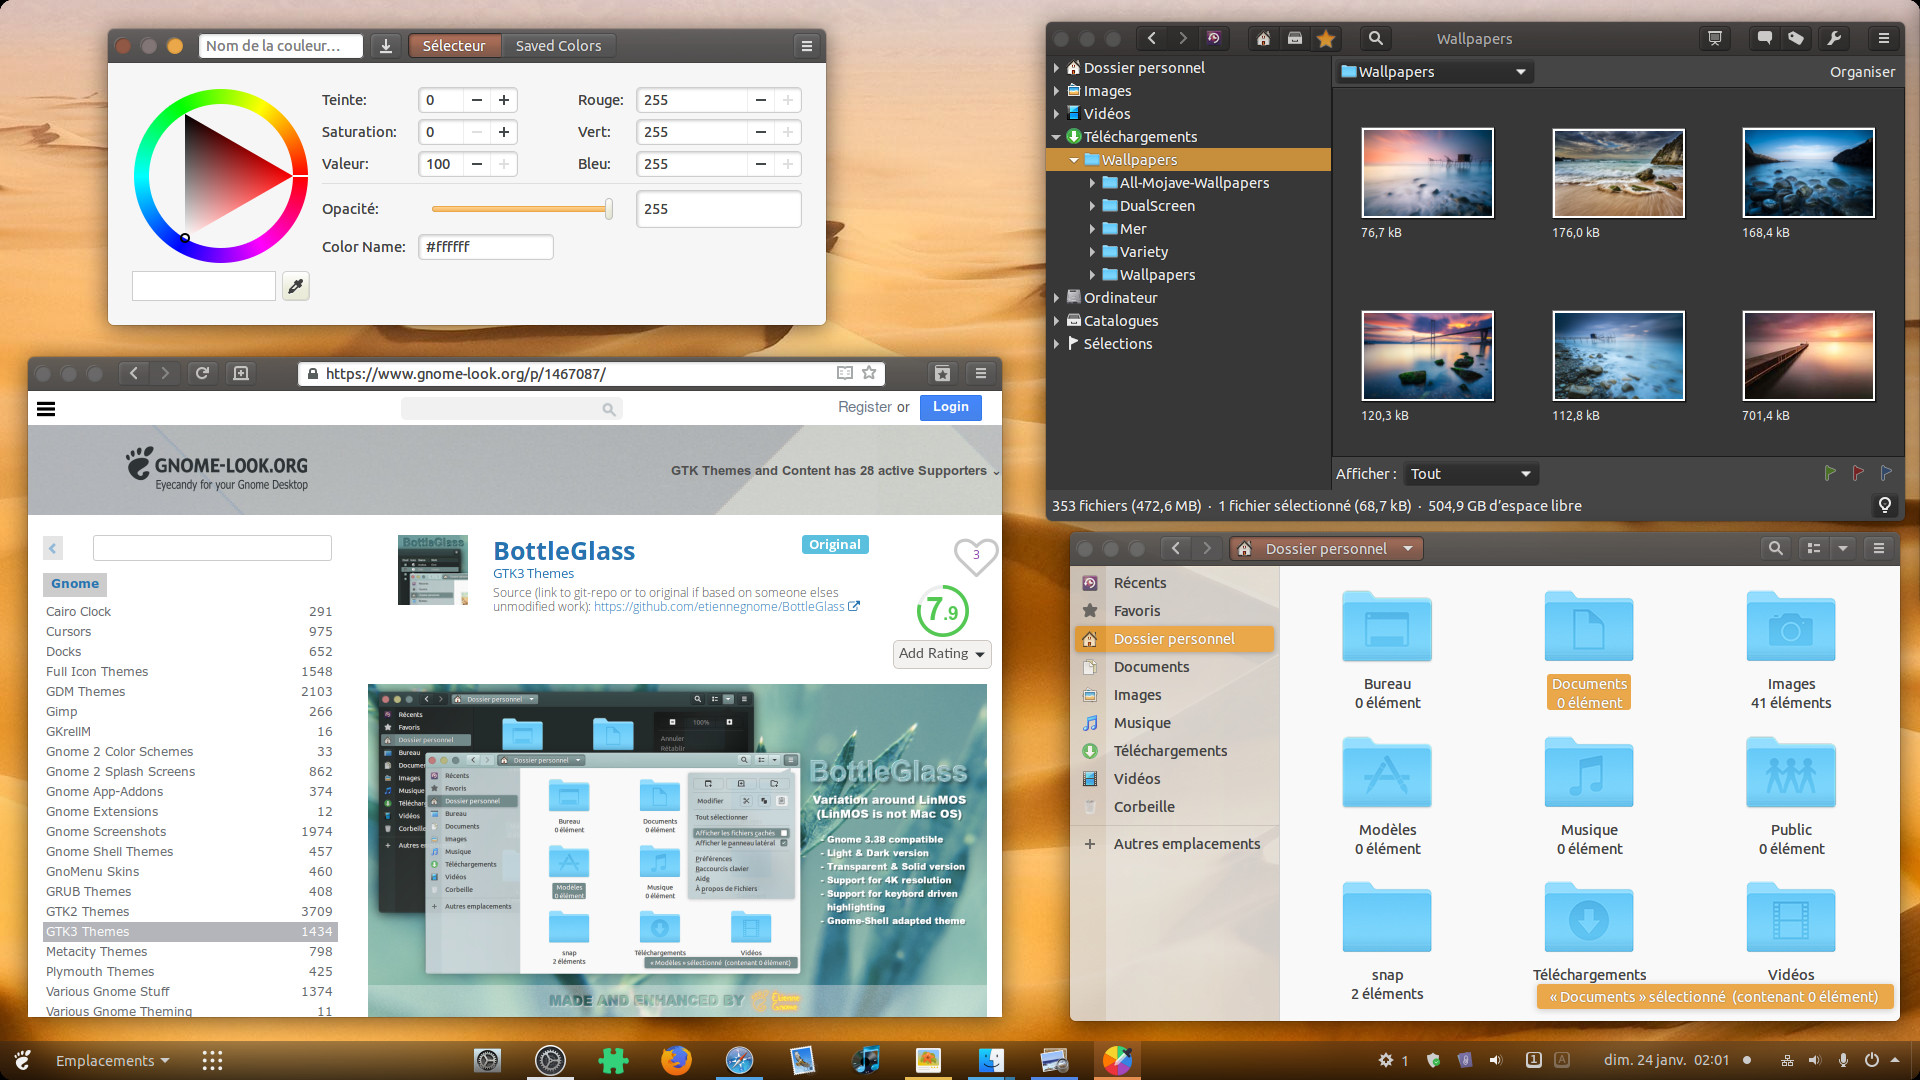Select the Images folder in Dossier personnel

click(1791, 650)
